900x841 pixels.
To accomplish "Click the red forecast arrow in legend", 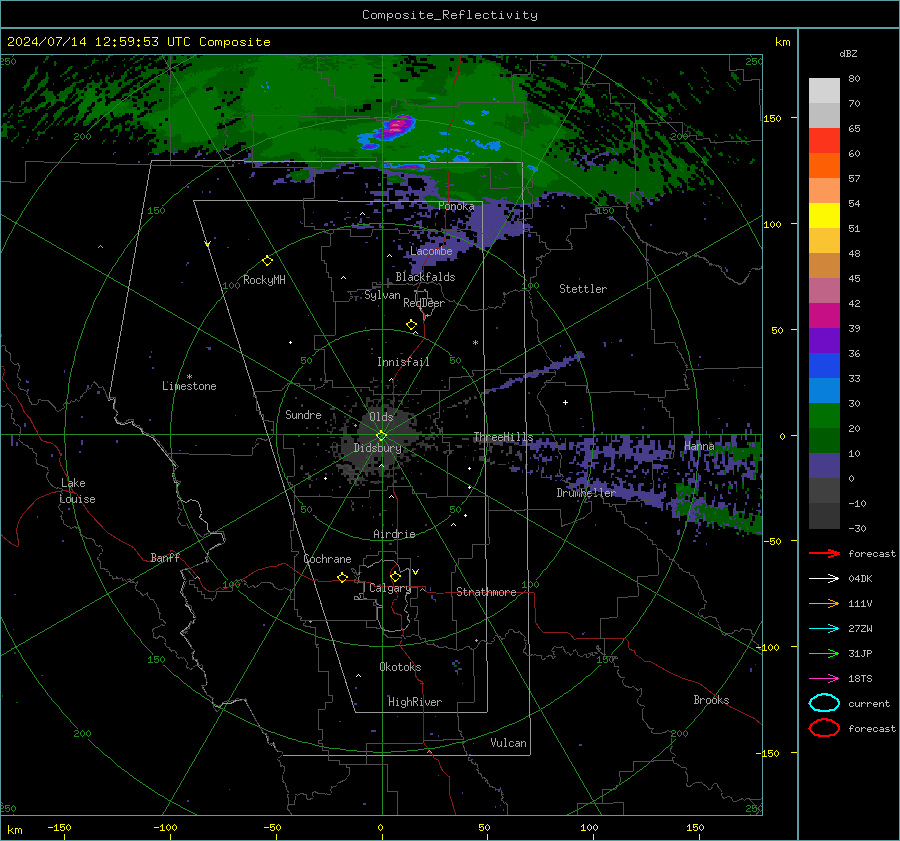I will click(824, 553).
